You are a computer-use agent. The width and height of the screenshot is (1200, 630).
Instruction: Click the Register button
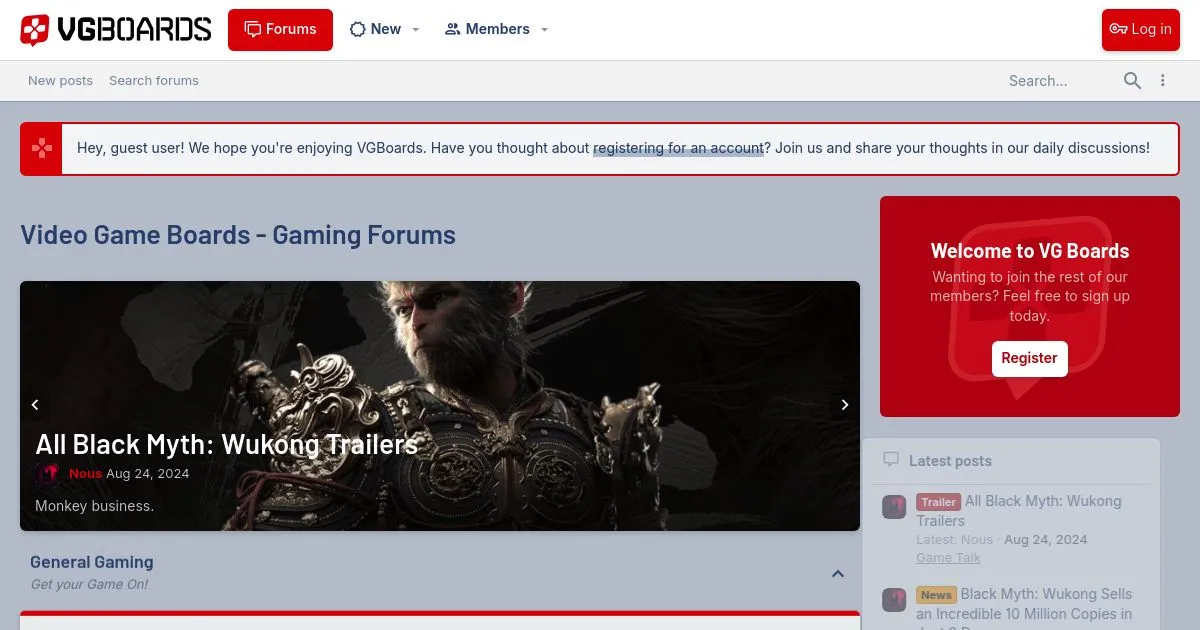tap(1029, 358)
